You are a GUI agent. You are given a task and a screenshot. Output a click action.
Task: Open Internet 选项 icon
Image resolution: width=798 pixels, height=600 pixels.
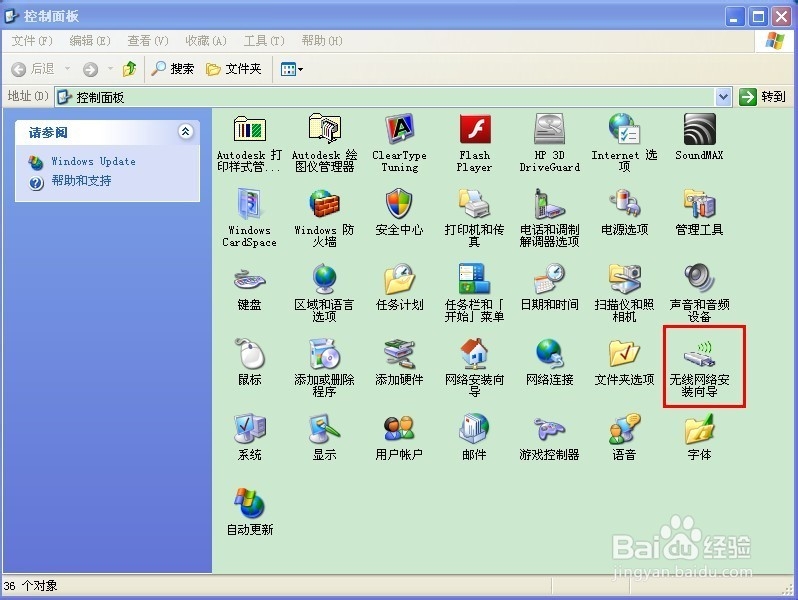click(x=624, y=129)
